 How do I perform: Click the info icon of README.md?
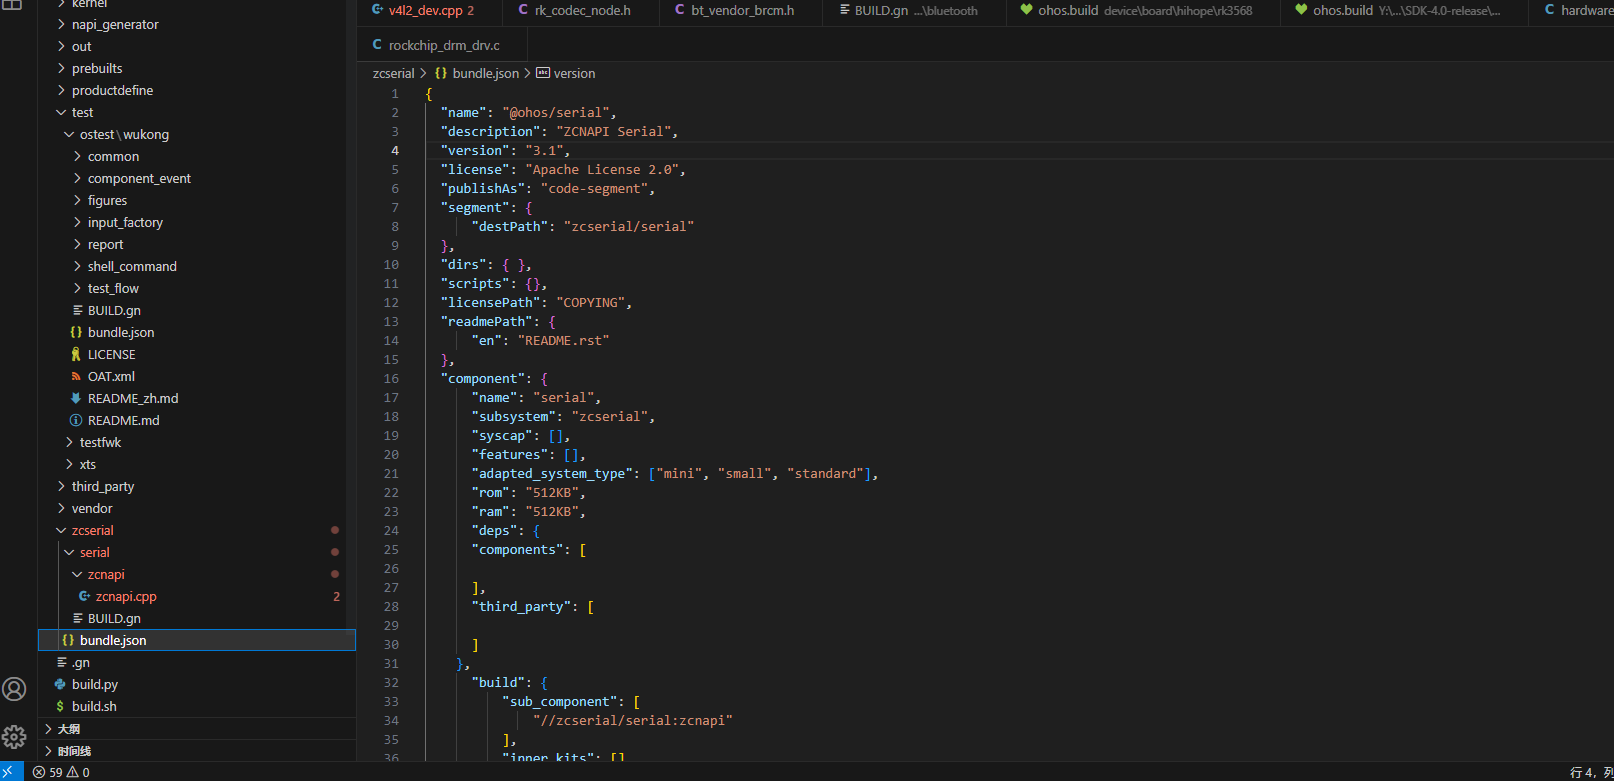pyautogui.click(x=76, y=420)
